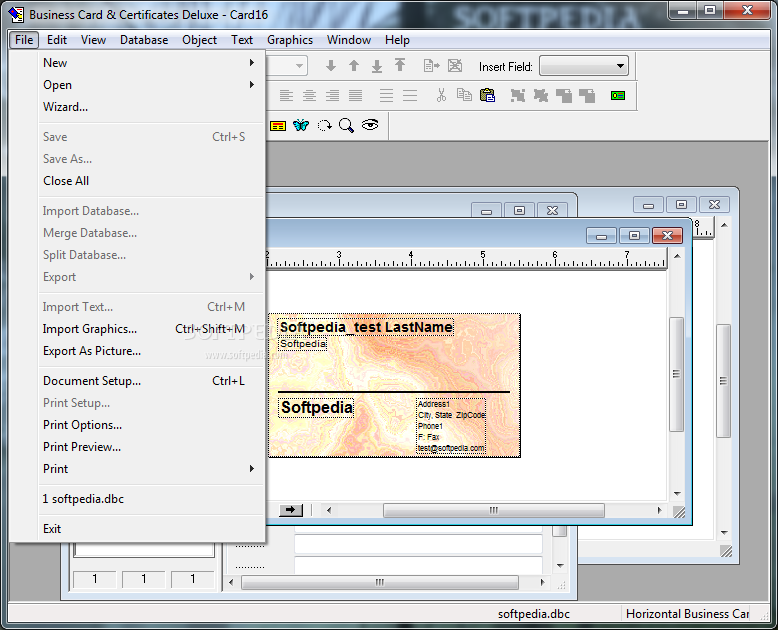The image size is (778, 630).
Task: Open the View menu
Action: tap(93, 40)
